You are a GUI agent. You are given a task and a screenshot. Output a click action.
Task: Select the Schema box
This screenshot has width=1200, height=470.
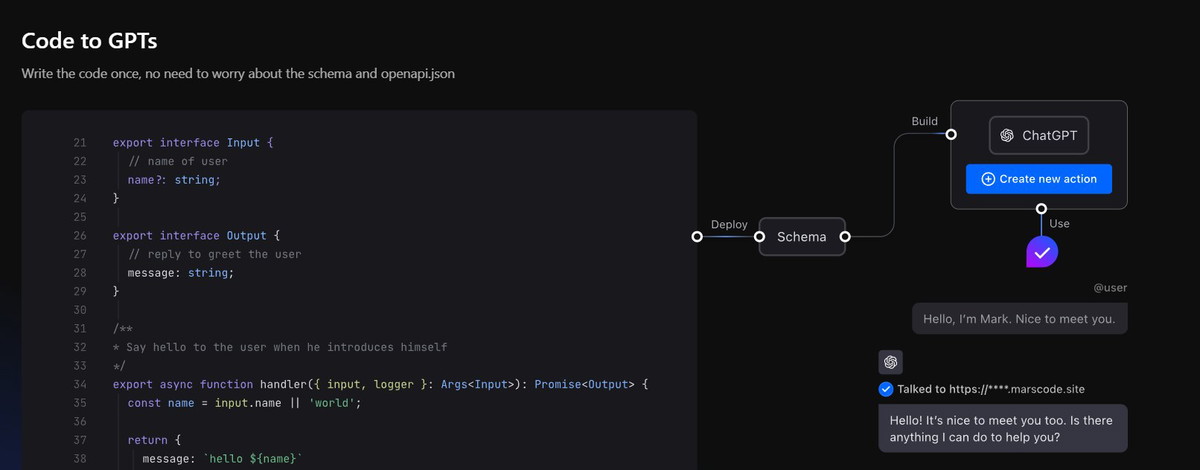[x=801, y=237]
